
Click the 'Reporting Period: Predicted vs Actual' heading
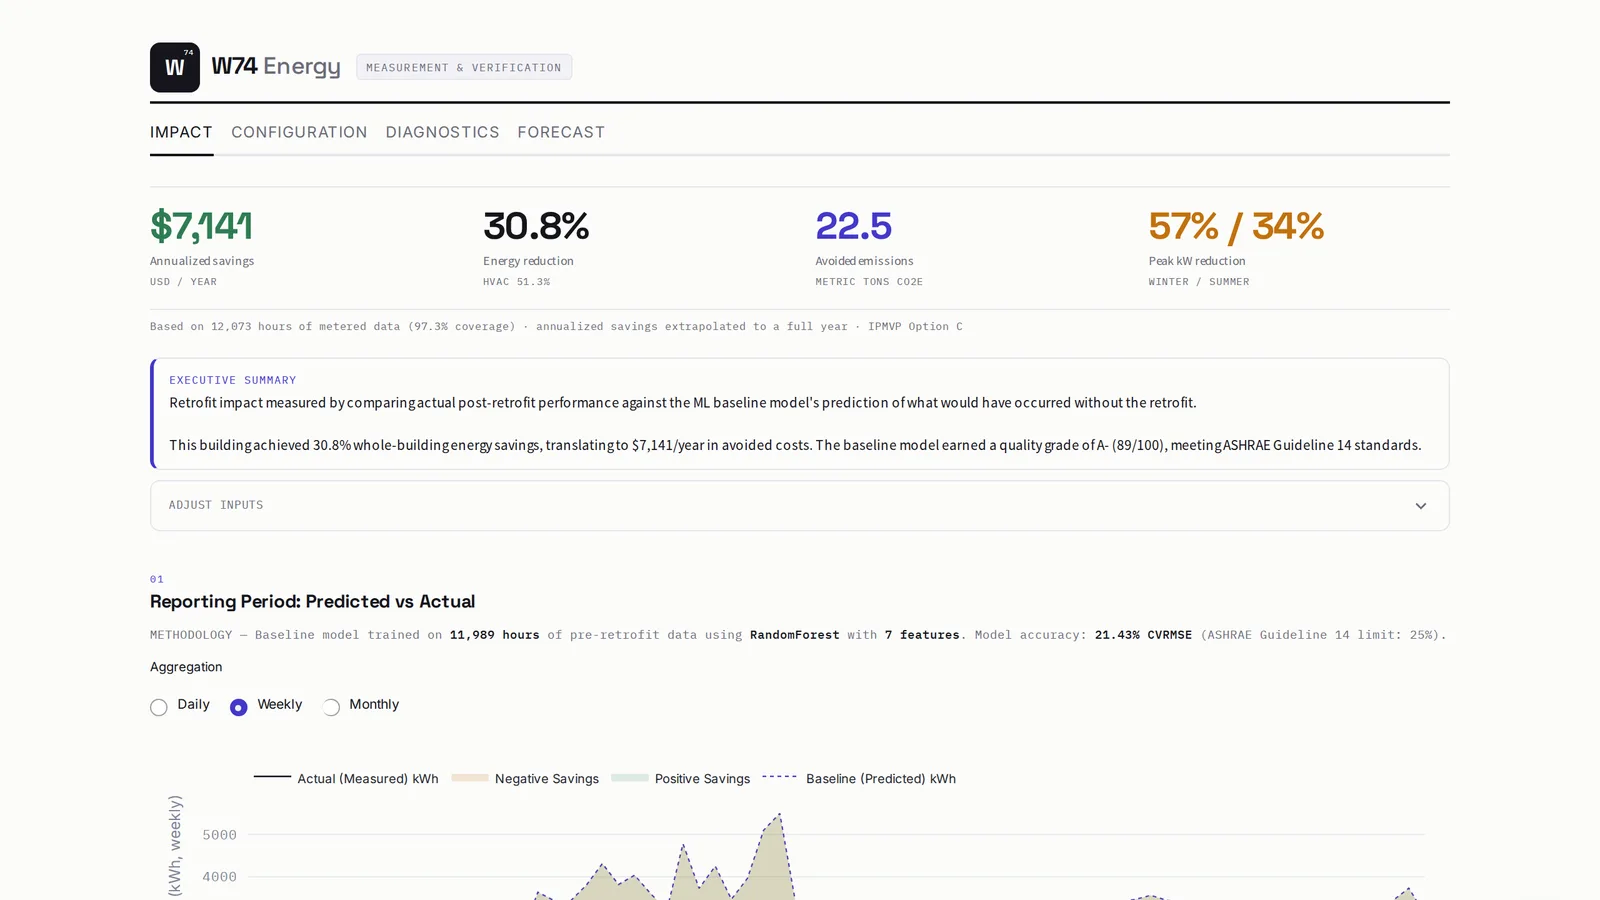(x=312, y=601)
